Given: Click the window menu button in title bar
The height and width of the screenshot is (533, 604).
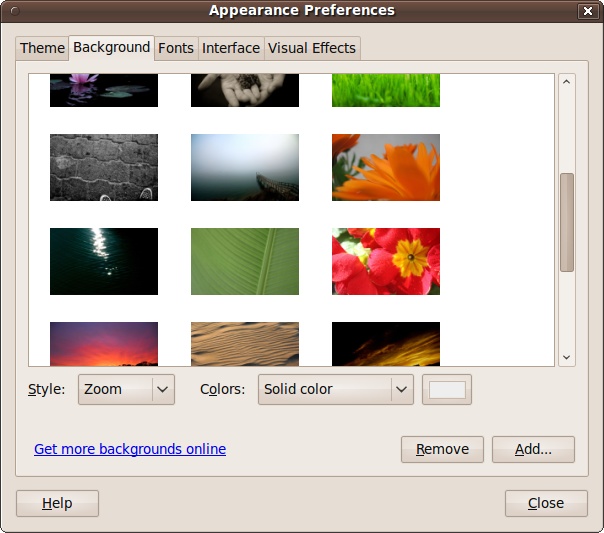Looking at the screenshot, I should click(x=15, y=11).
